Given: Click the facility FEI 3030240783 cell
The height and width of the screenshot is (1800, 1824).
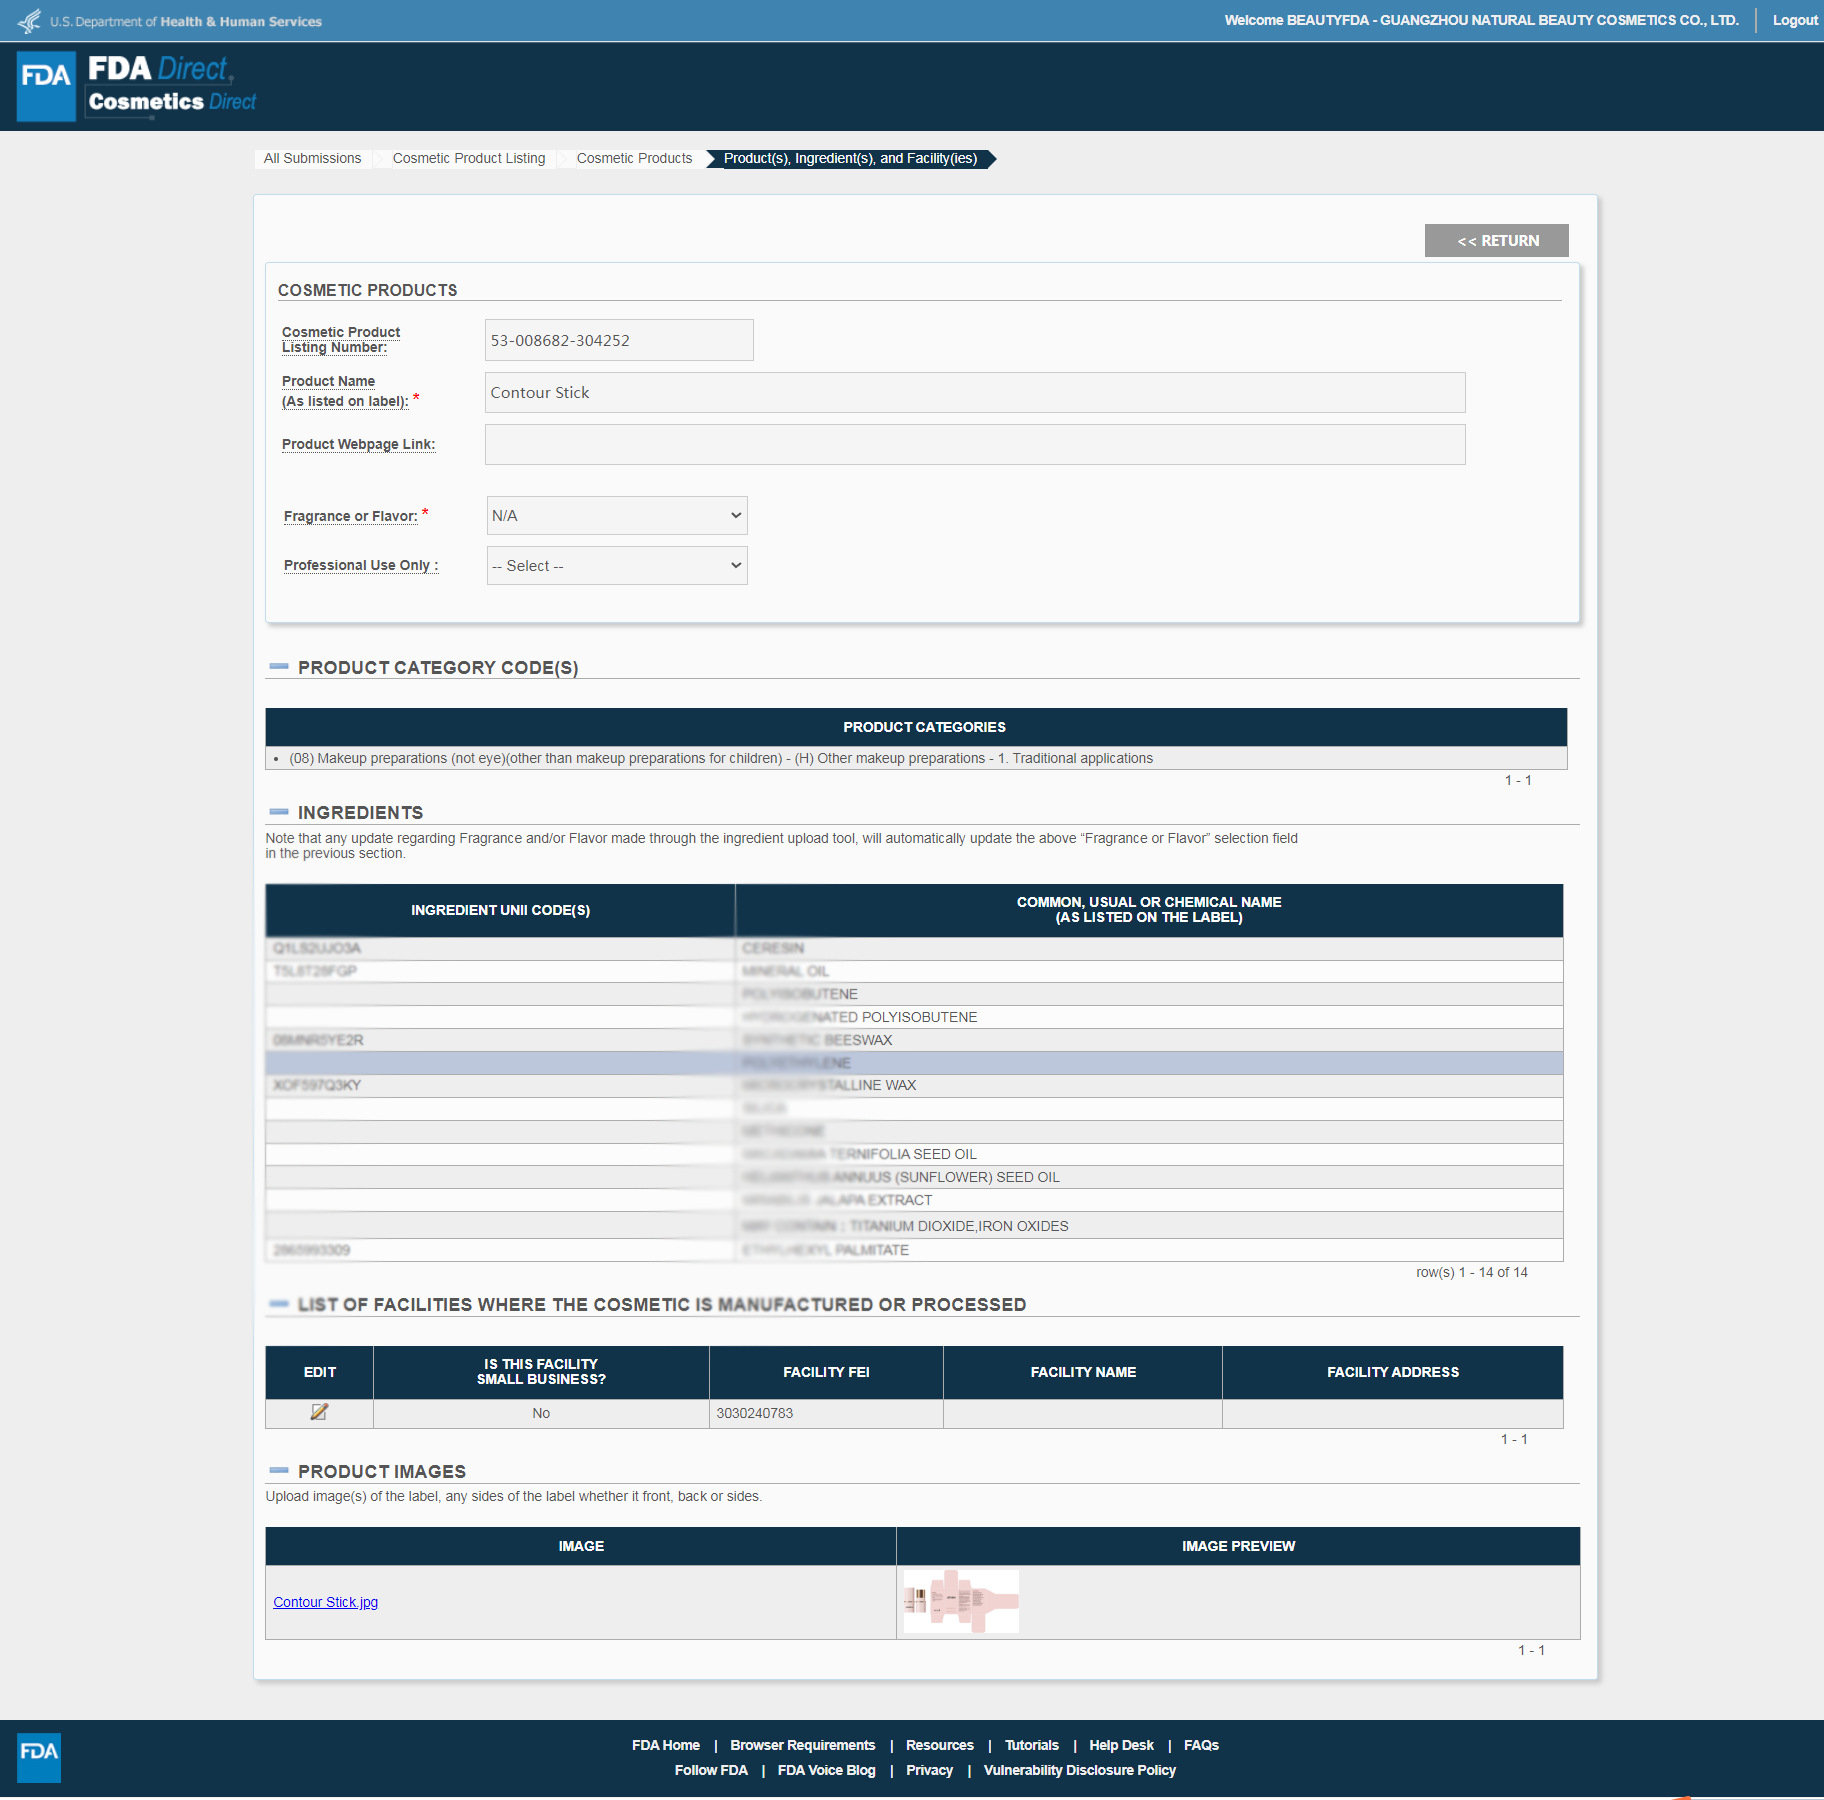Looking at the screenshot, I should (826, 1413).
